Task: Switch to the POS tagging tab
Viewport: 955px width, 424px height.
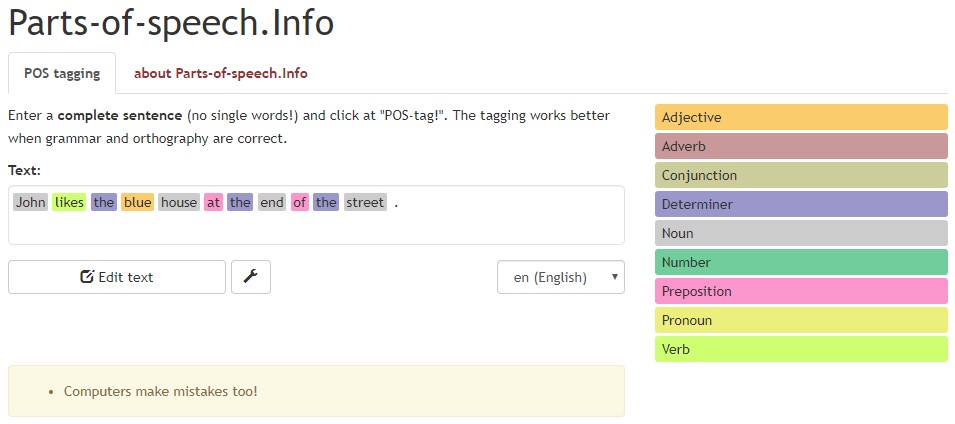Action: [62, 73]
